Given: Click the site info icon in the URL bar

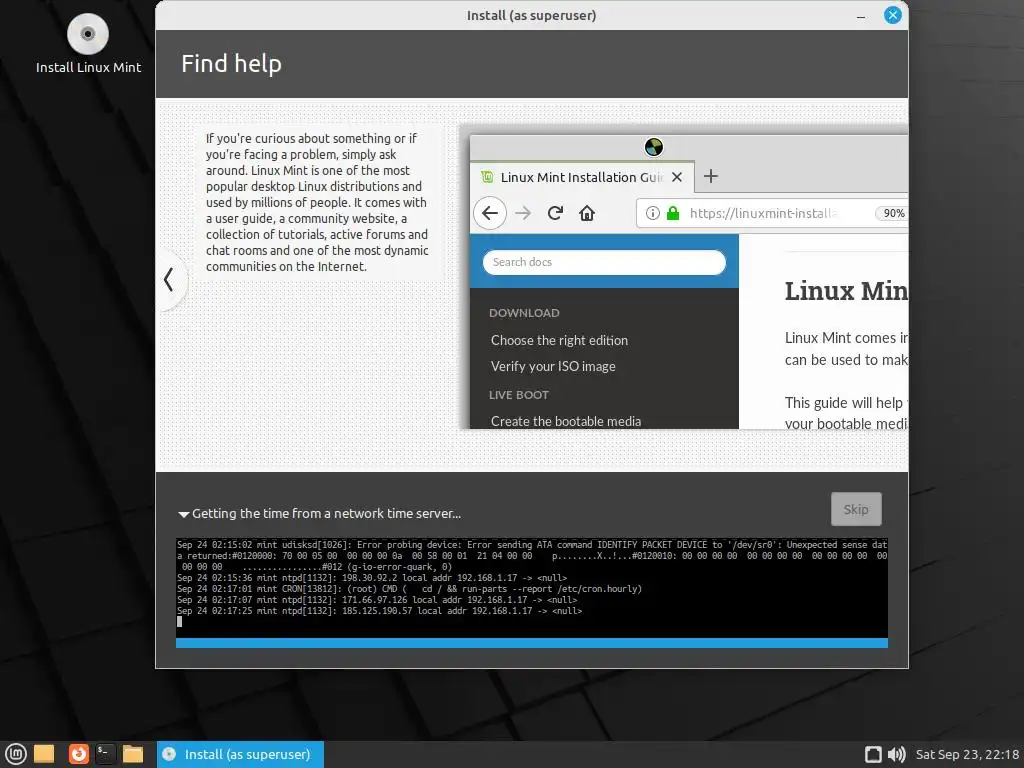Looking at the screenshot, I should [652, 213].
